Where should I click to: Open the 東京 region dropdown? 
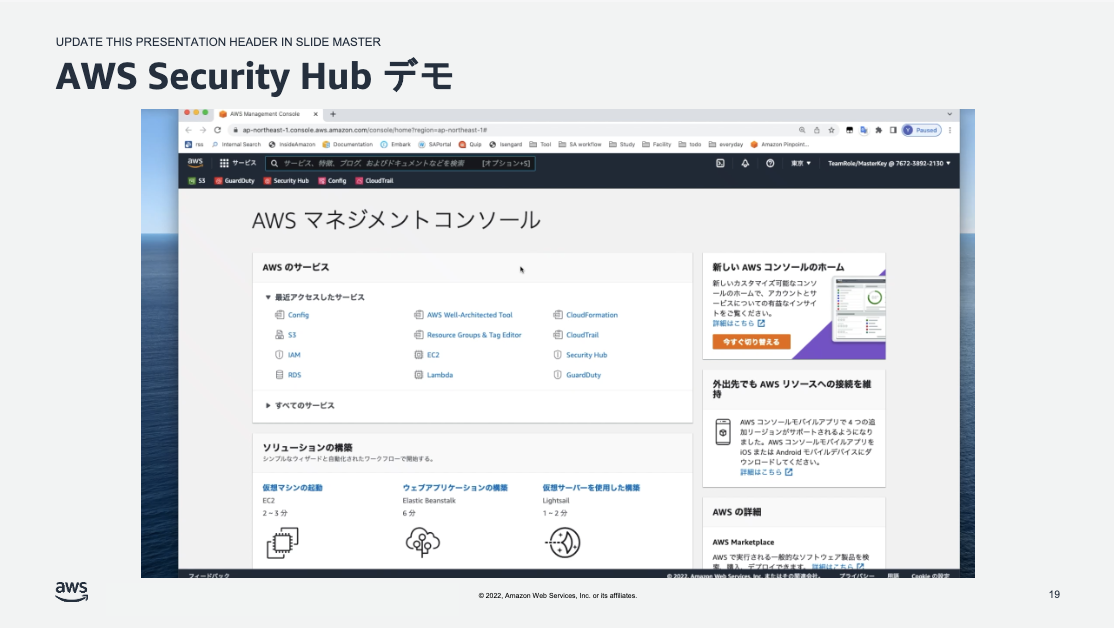[x=801, y=163]
